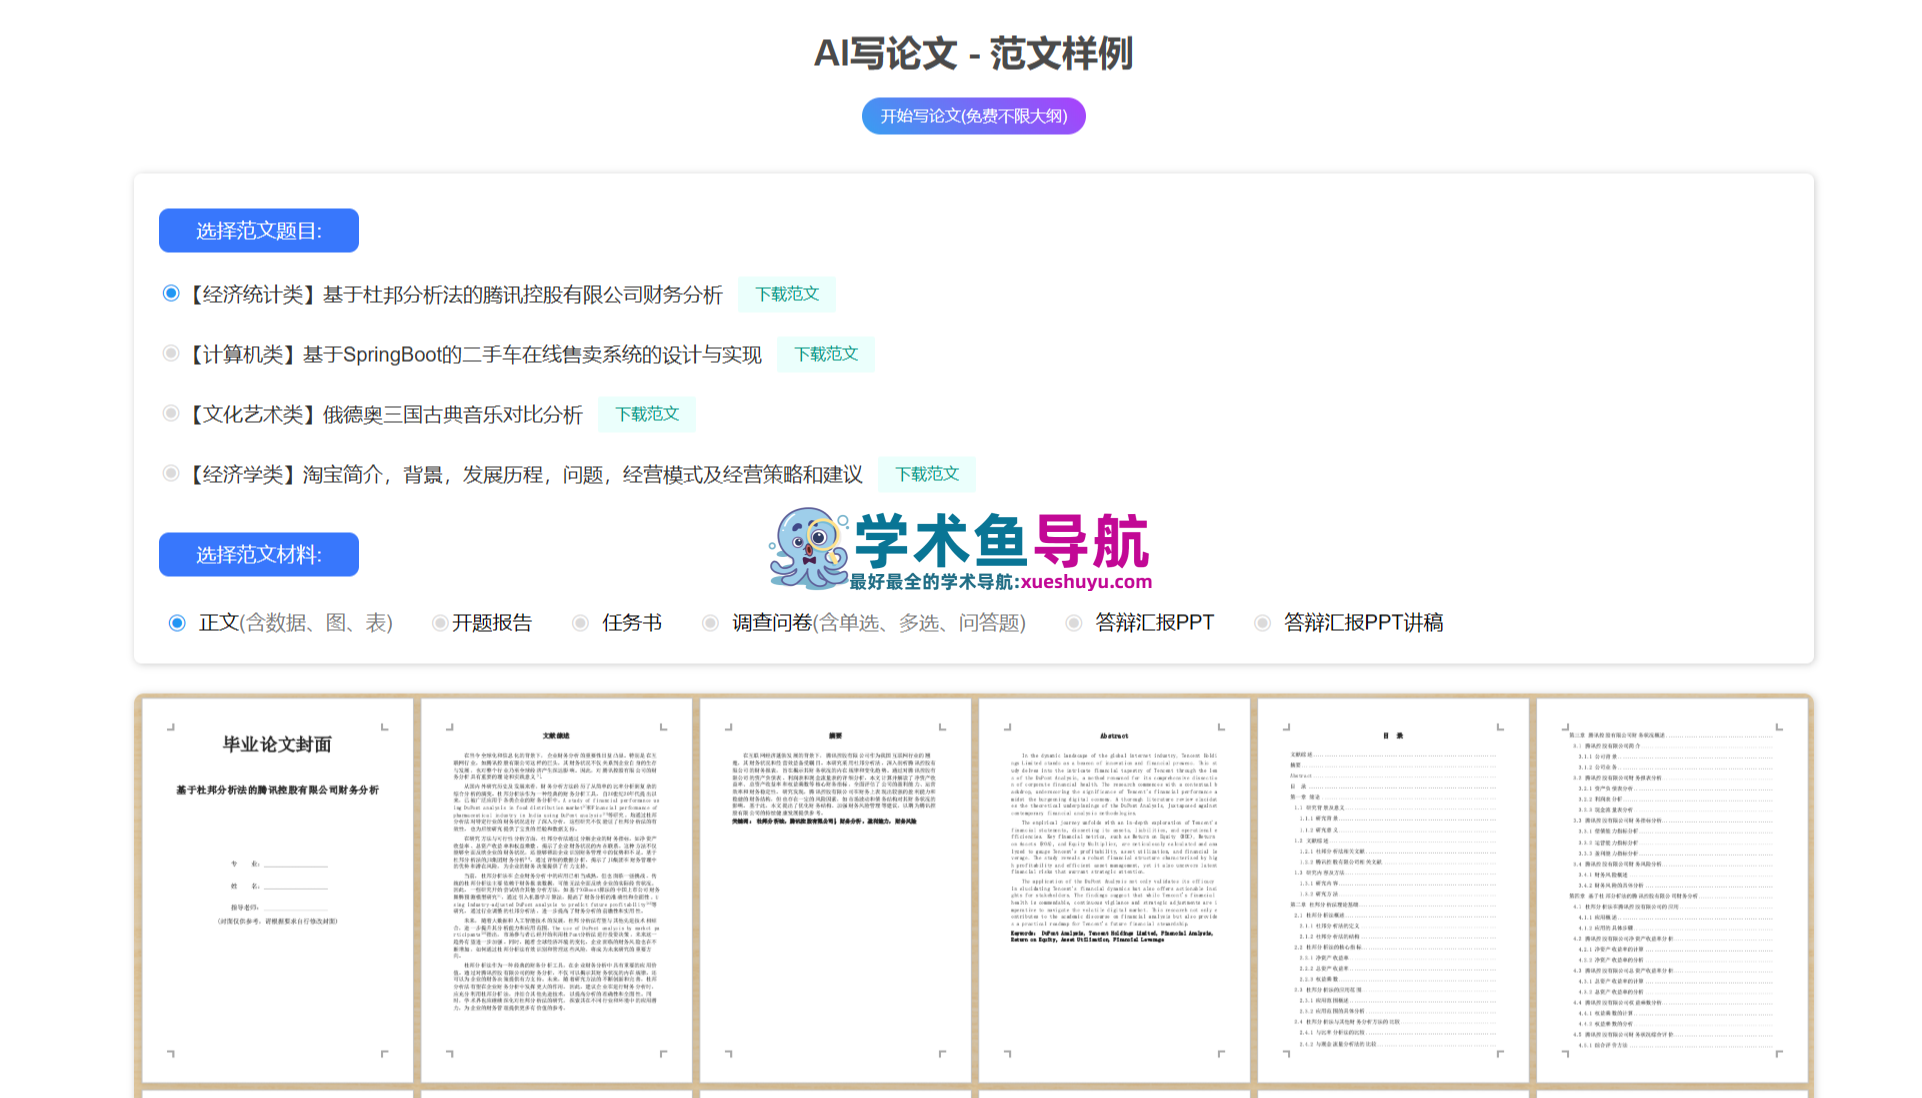Select the 计算机类 SpringBoot topic radio

tap(171, 353)
